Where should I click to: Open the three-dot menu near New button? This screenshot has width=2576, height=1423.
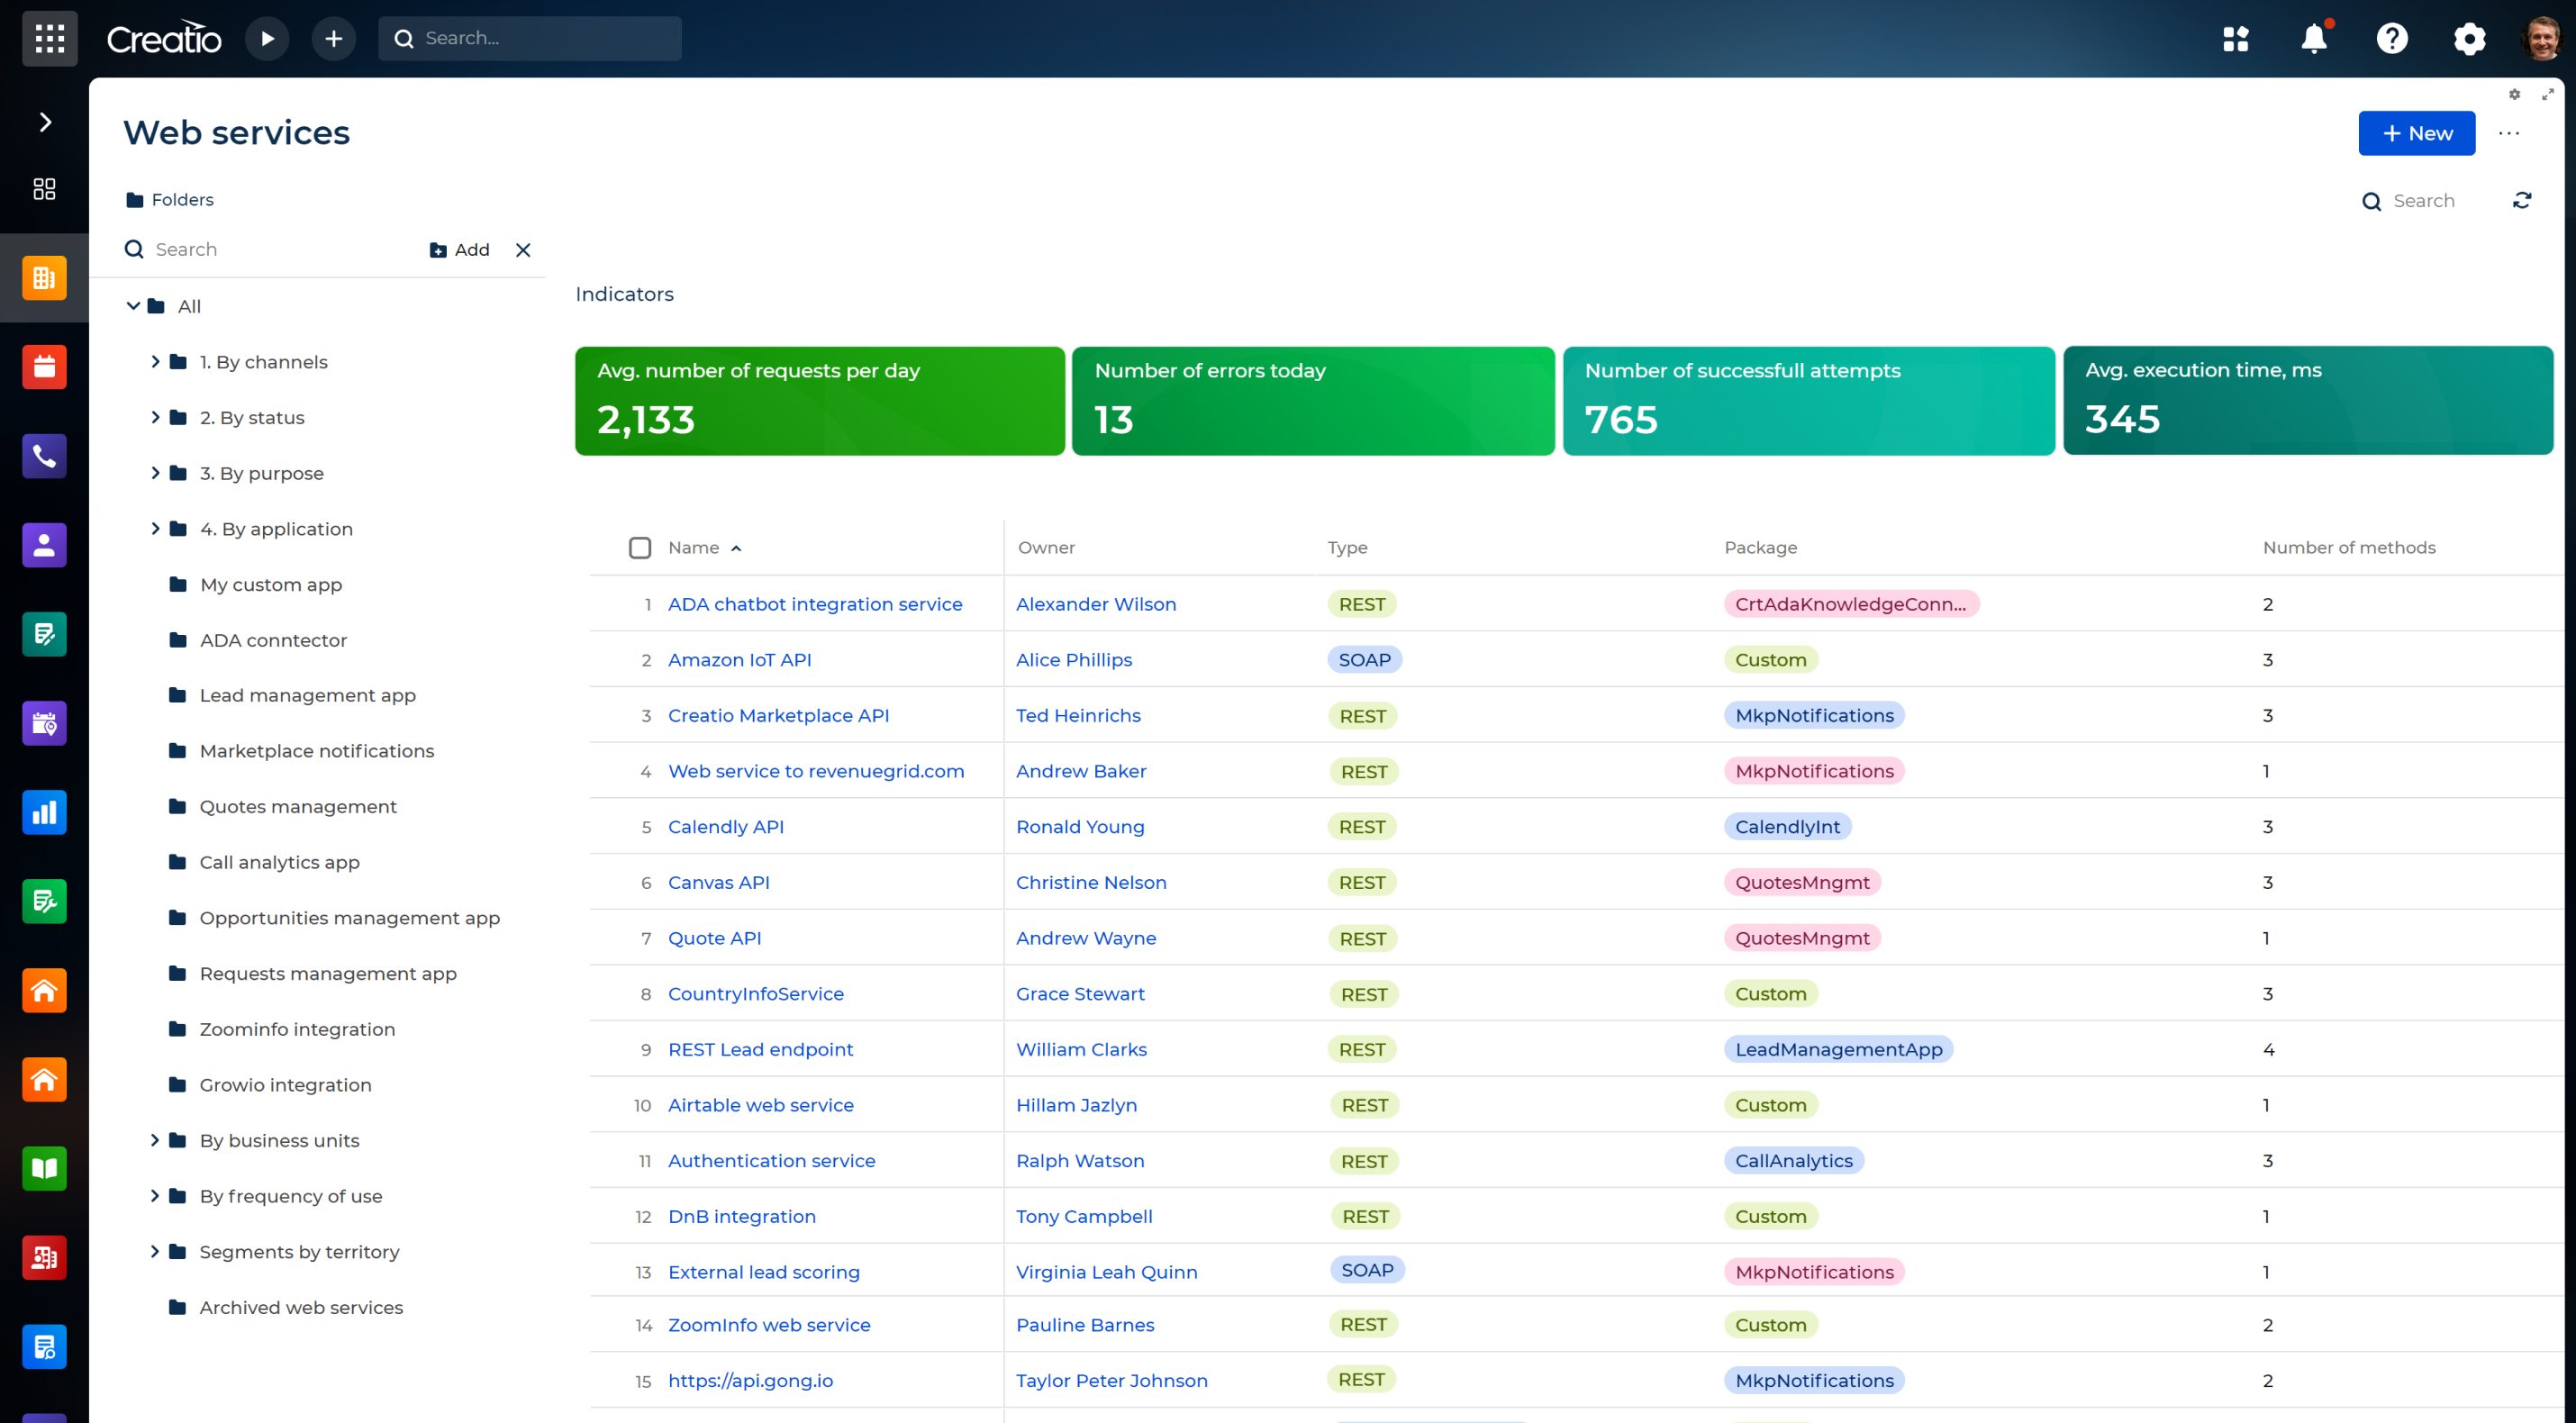2509,133
